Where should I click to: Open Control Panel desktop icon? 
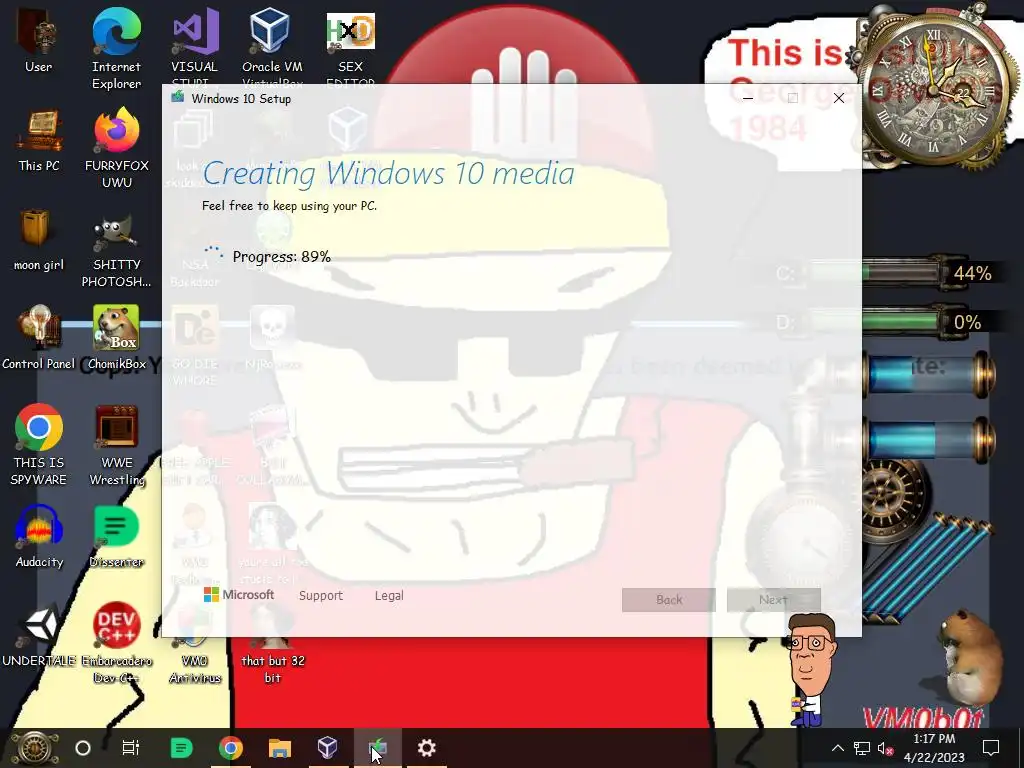[x=39, y=338]
